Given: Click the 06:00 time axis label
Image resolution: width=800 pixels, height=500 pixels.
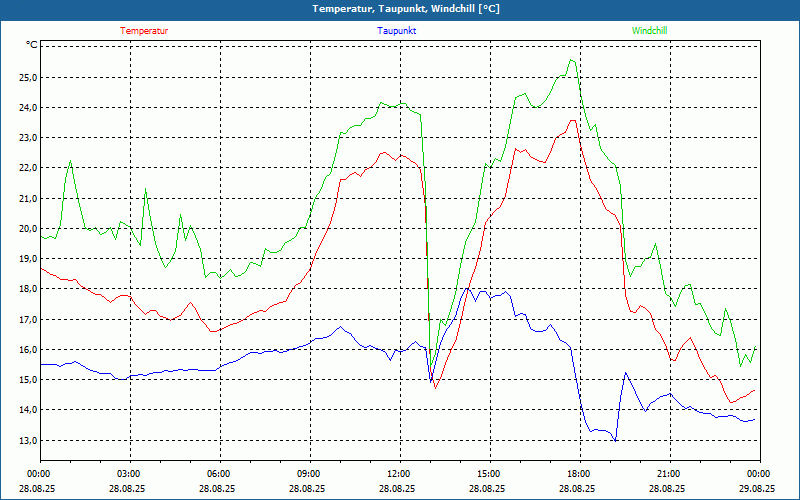Looking at the screenshot, I should coord(218,474).
